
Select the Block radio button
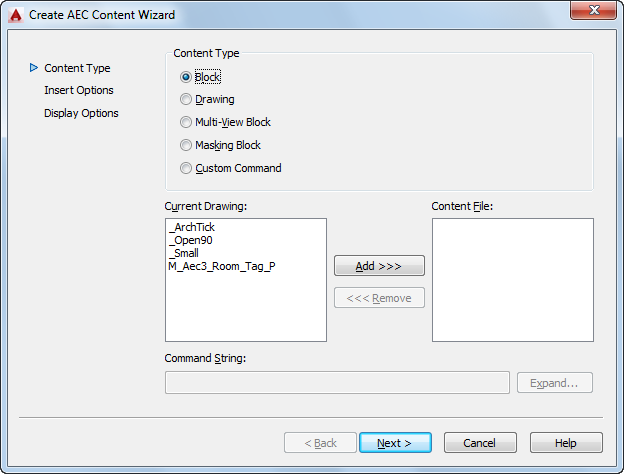186,77
